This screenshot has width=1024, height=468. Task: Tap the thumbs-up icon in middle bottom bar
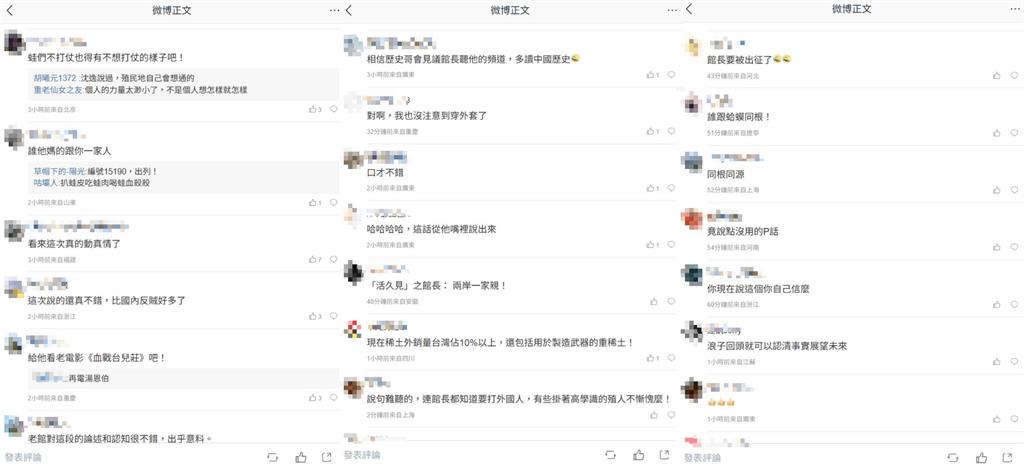click(x=638, y=455)
